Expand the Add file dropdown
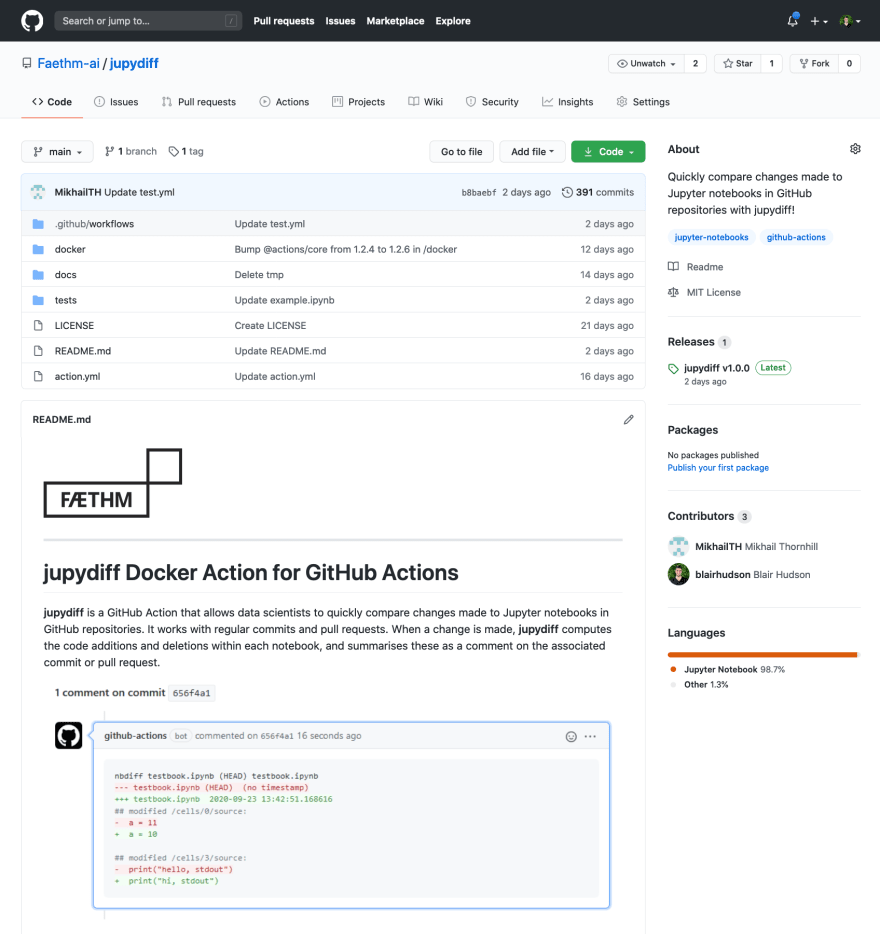Image resolution: width=880 pixels, height=934 pixels. point(532,152)
